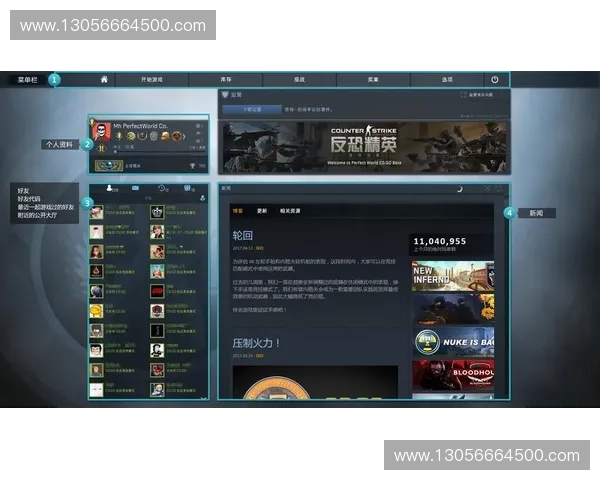Click the add friend icon
Viewport: 600px width, 480px height.
coord(202,198)
